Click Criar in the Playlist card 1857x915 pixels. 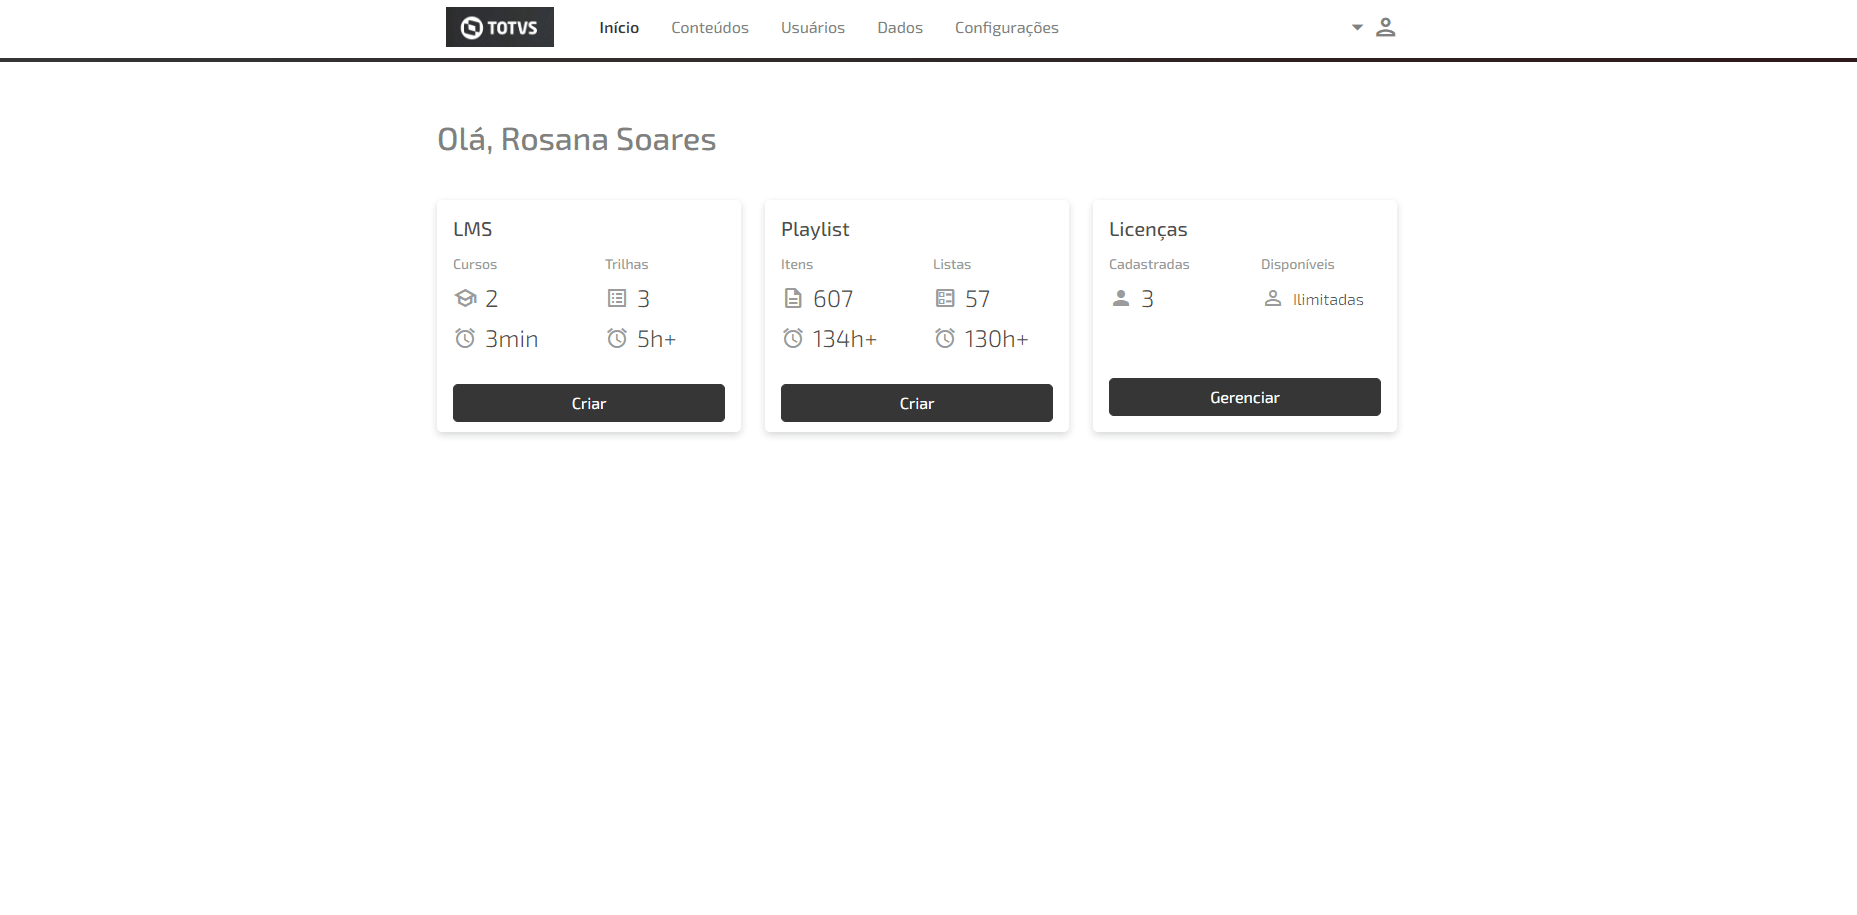coord(917,403)
